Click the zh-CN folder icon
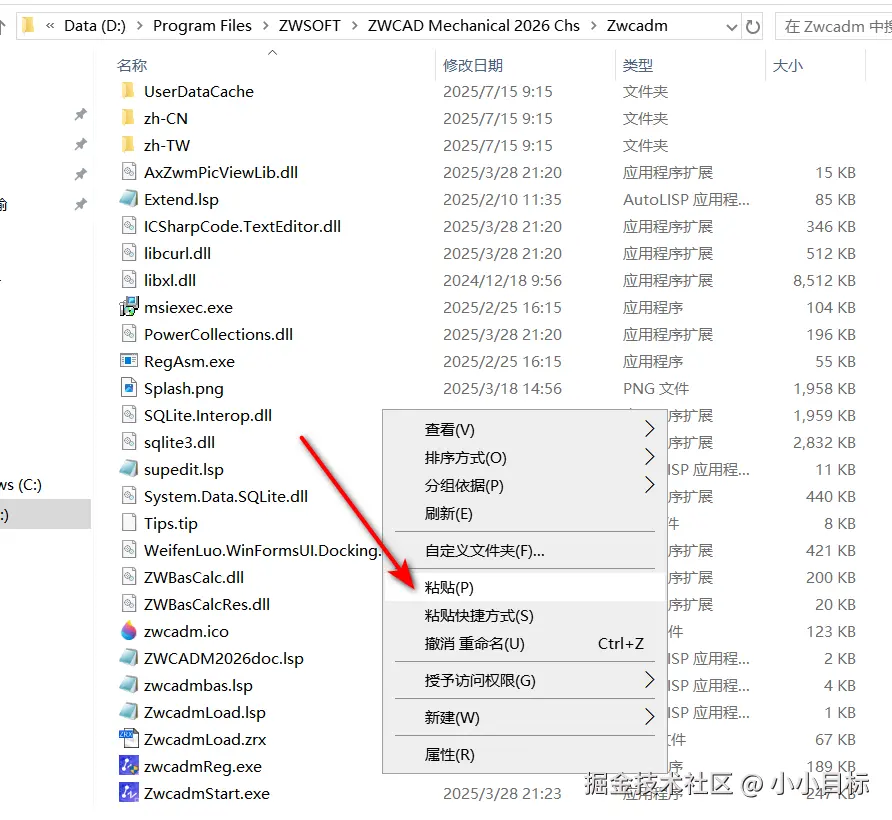 tap(129, 118)
